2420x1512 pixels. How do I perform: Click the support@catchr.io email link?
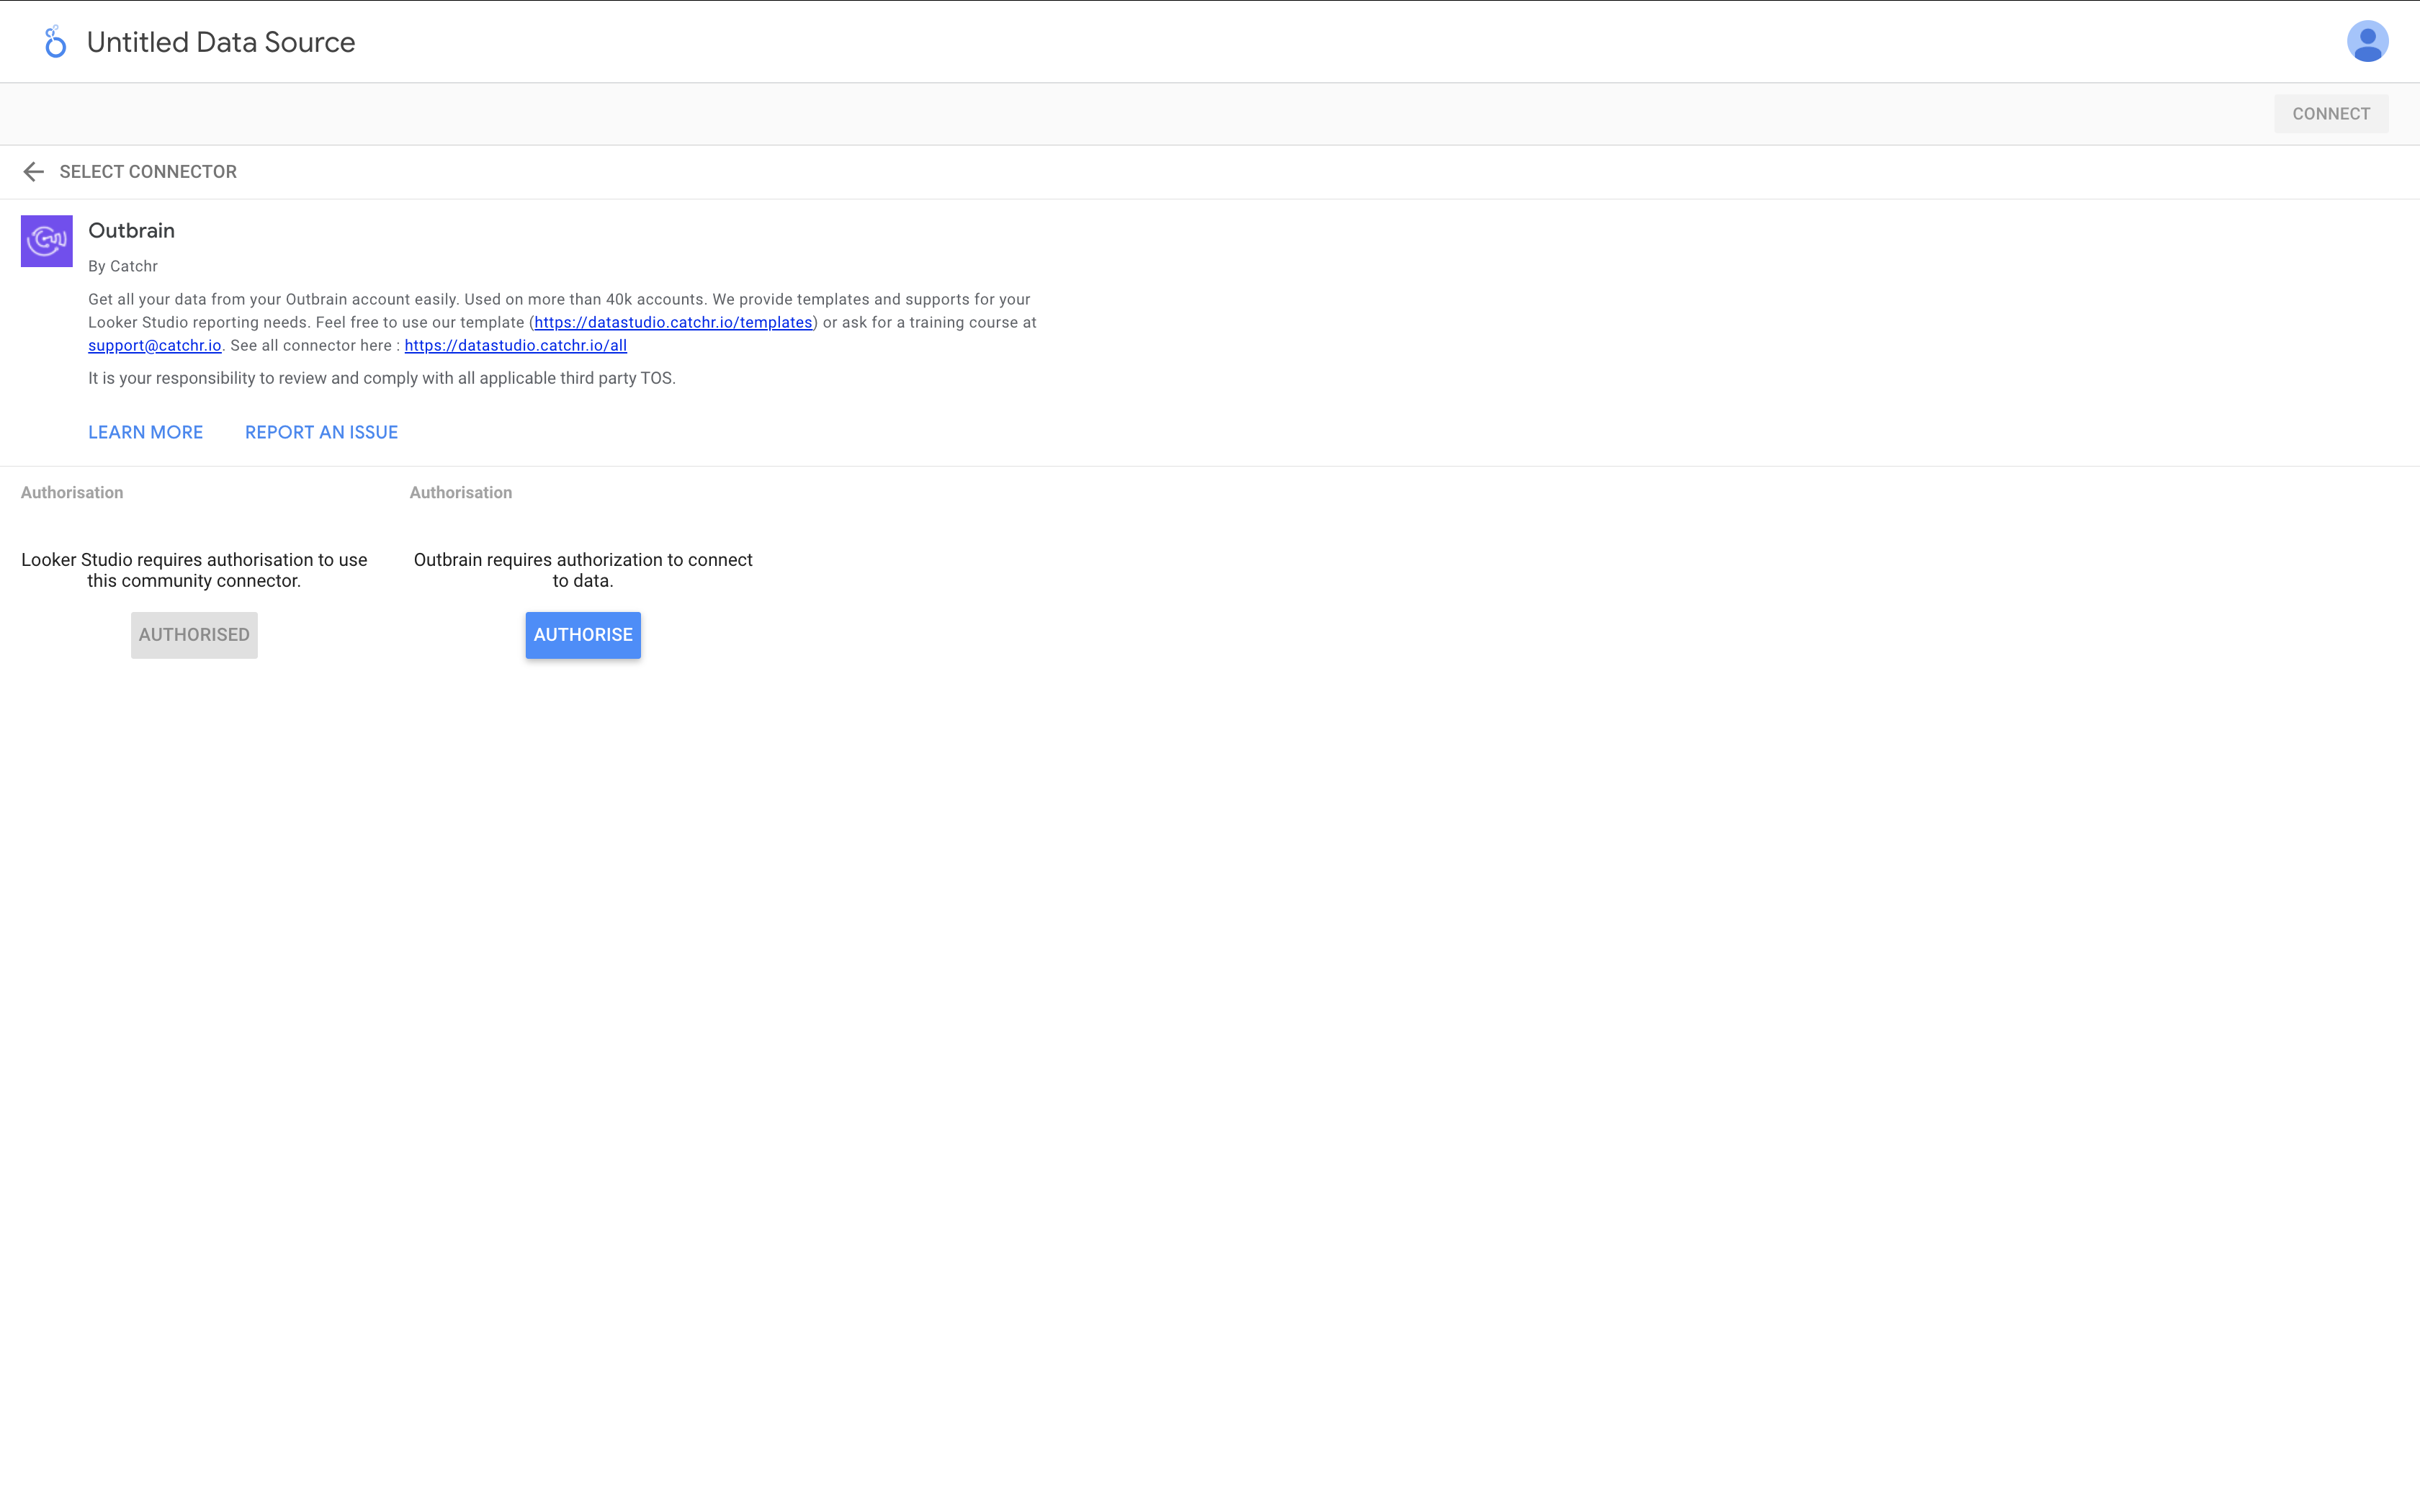pos(155,345)
